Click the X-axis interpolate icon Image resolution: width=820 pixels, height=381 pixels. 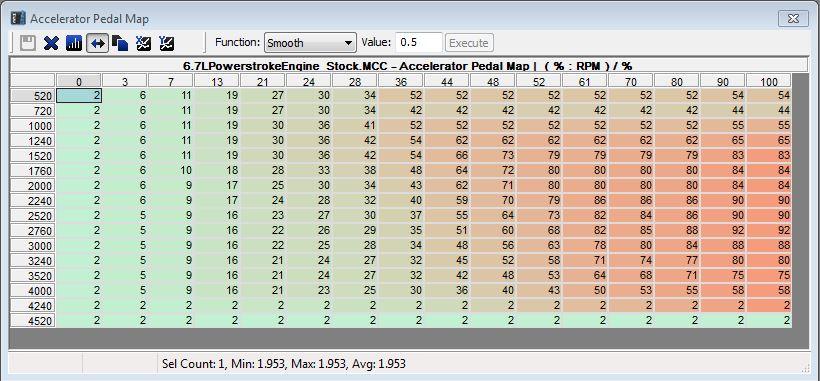click(143, 43)
